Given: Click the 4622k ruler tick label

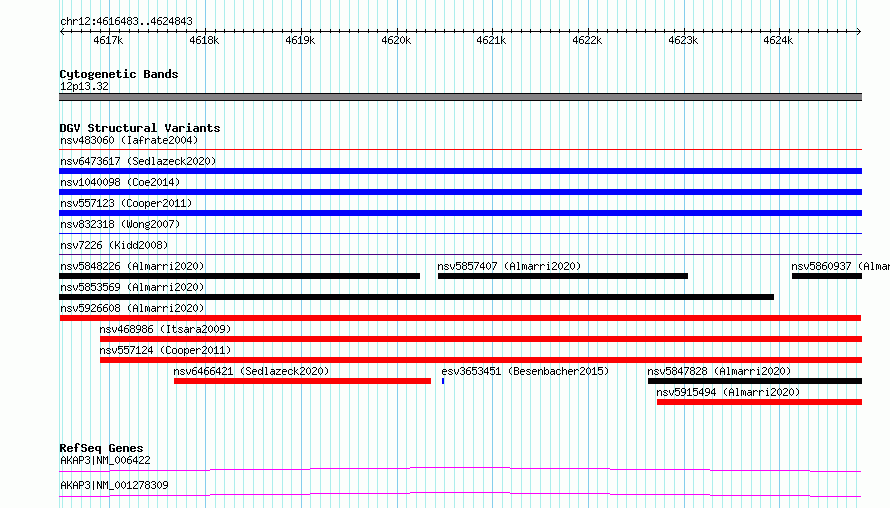Looking at the screenshot, I should [587, 40].
